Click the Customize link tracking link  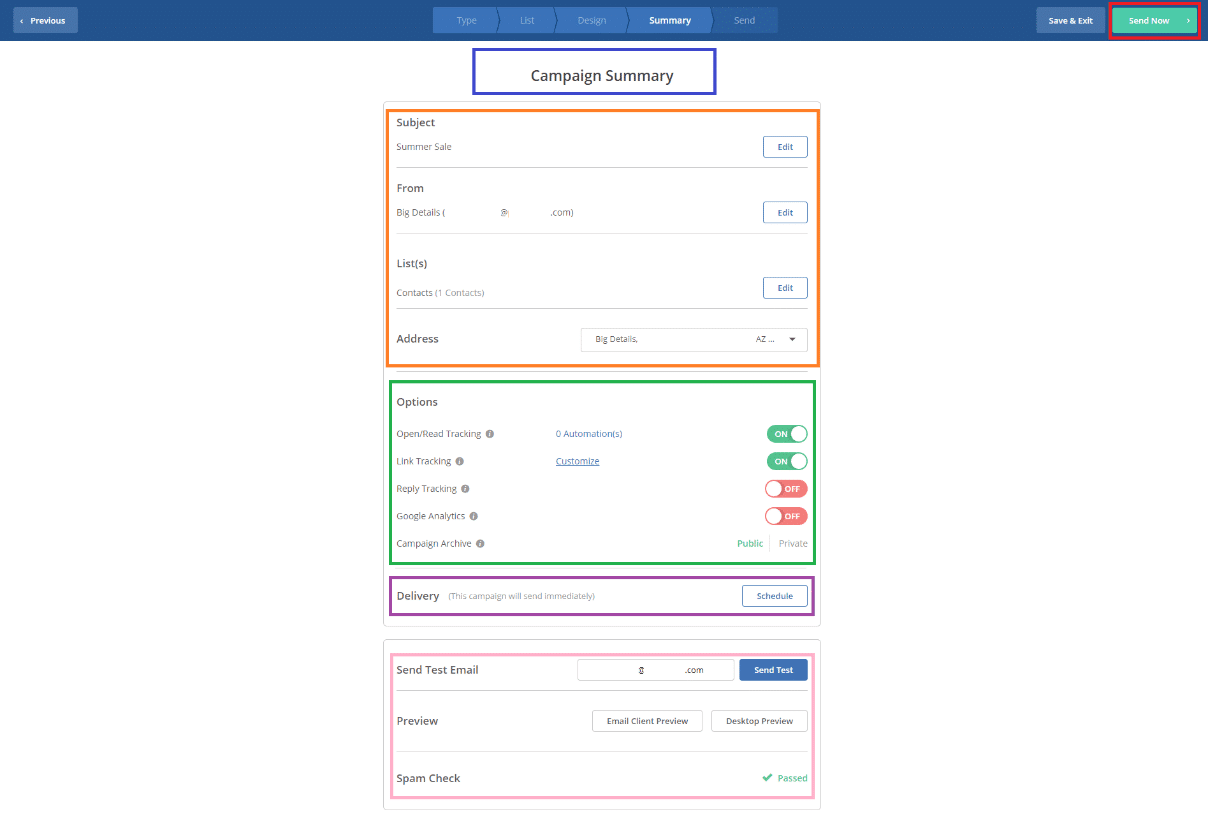tap(578, 461)
